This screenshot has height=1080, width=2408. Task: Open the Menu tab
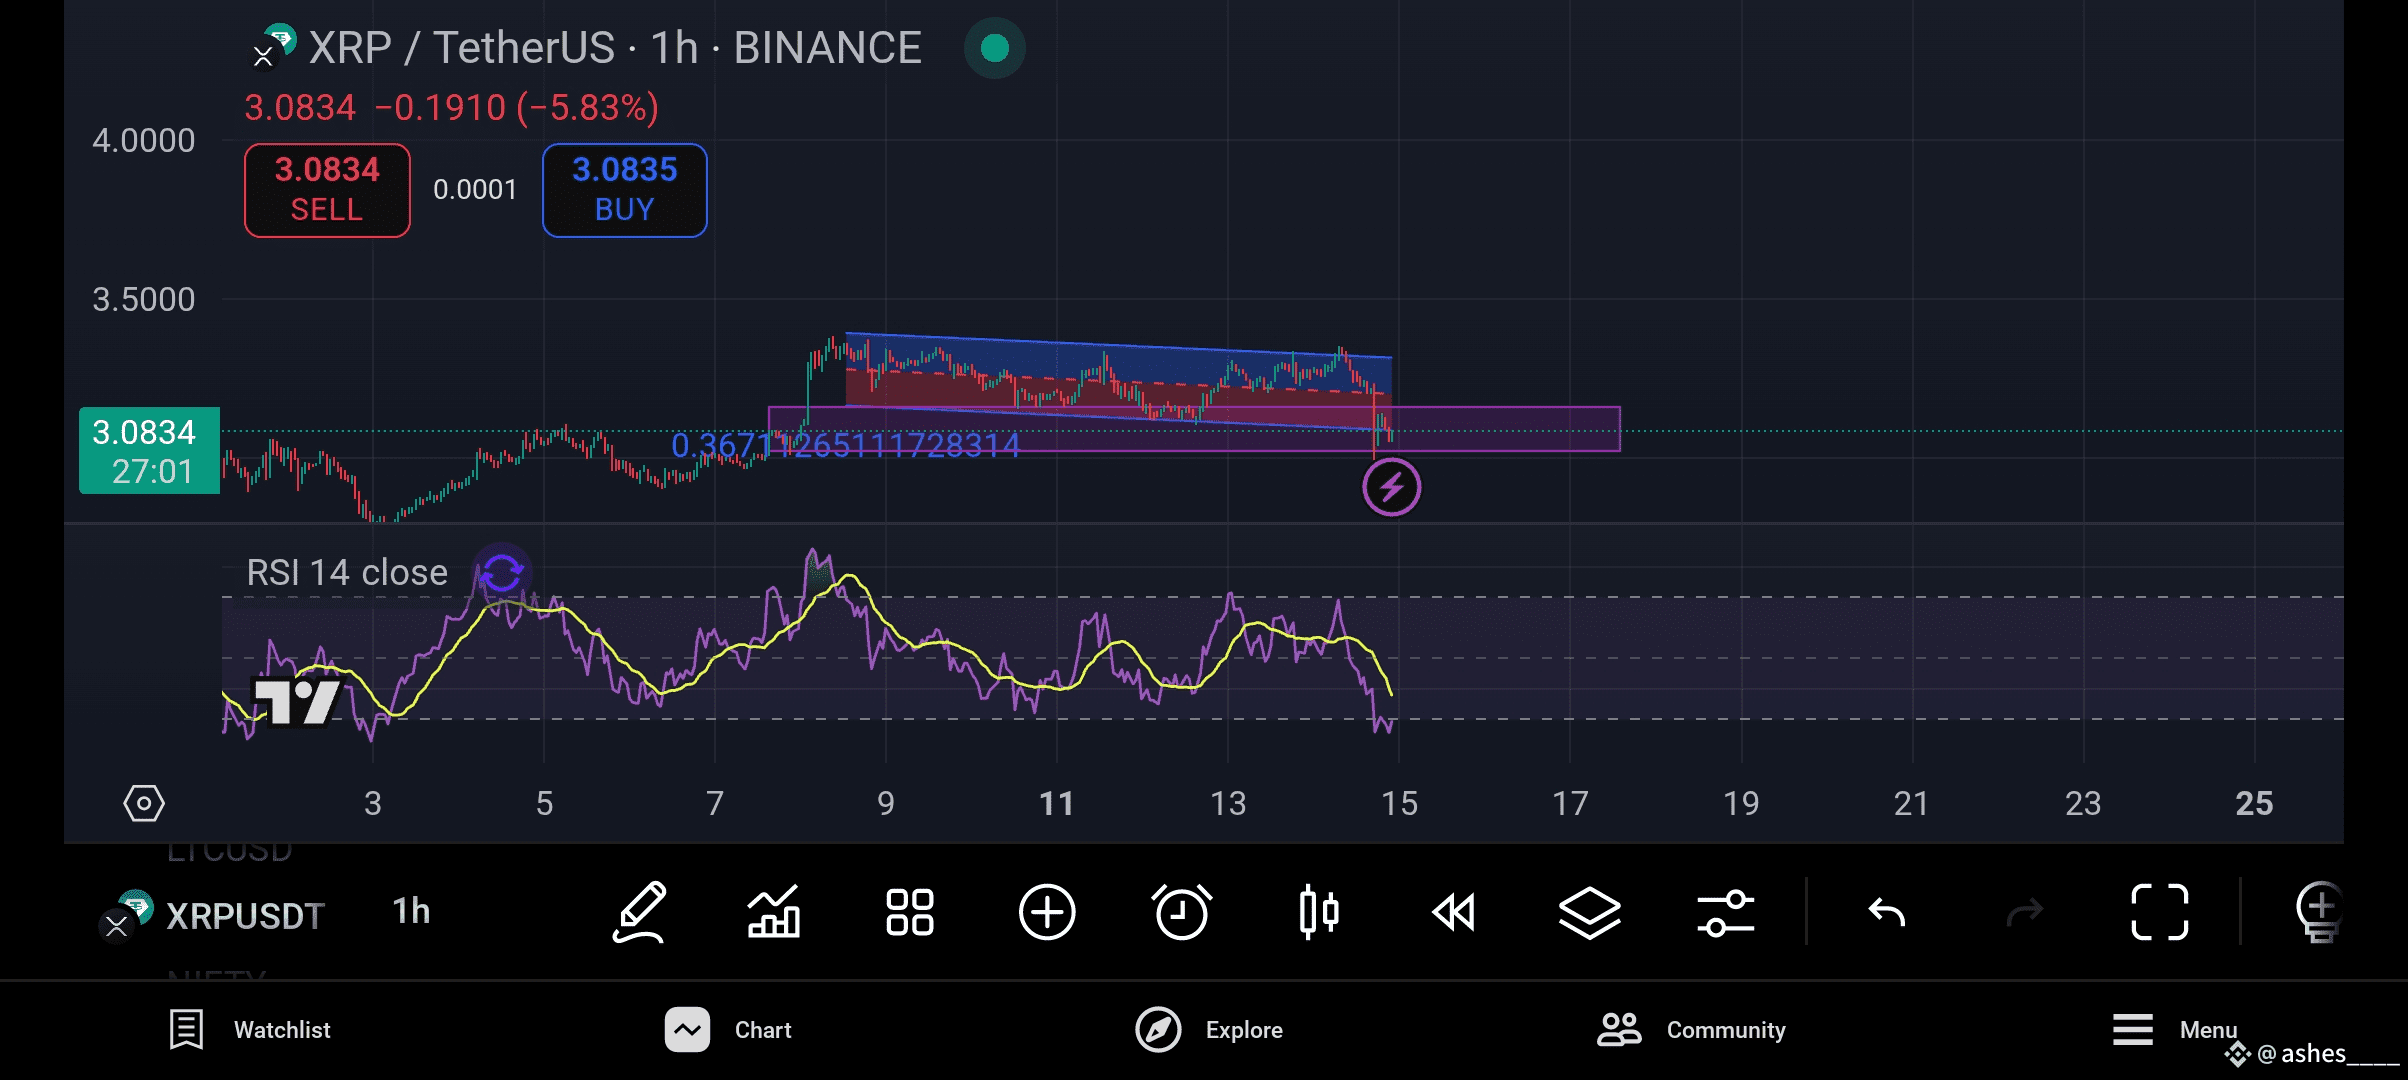click(x=2174, y=1030)
